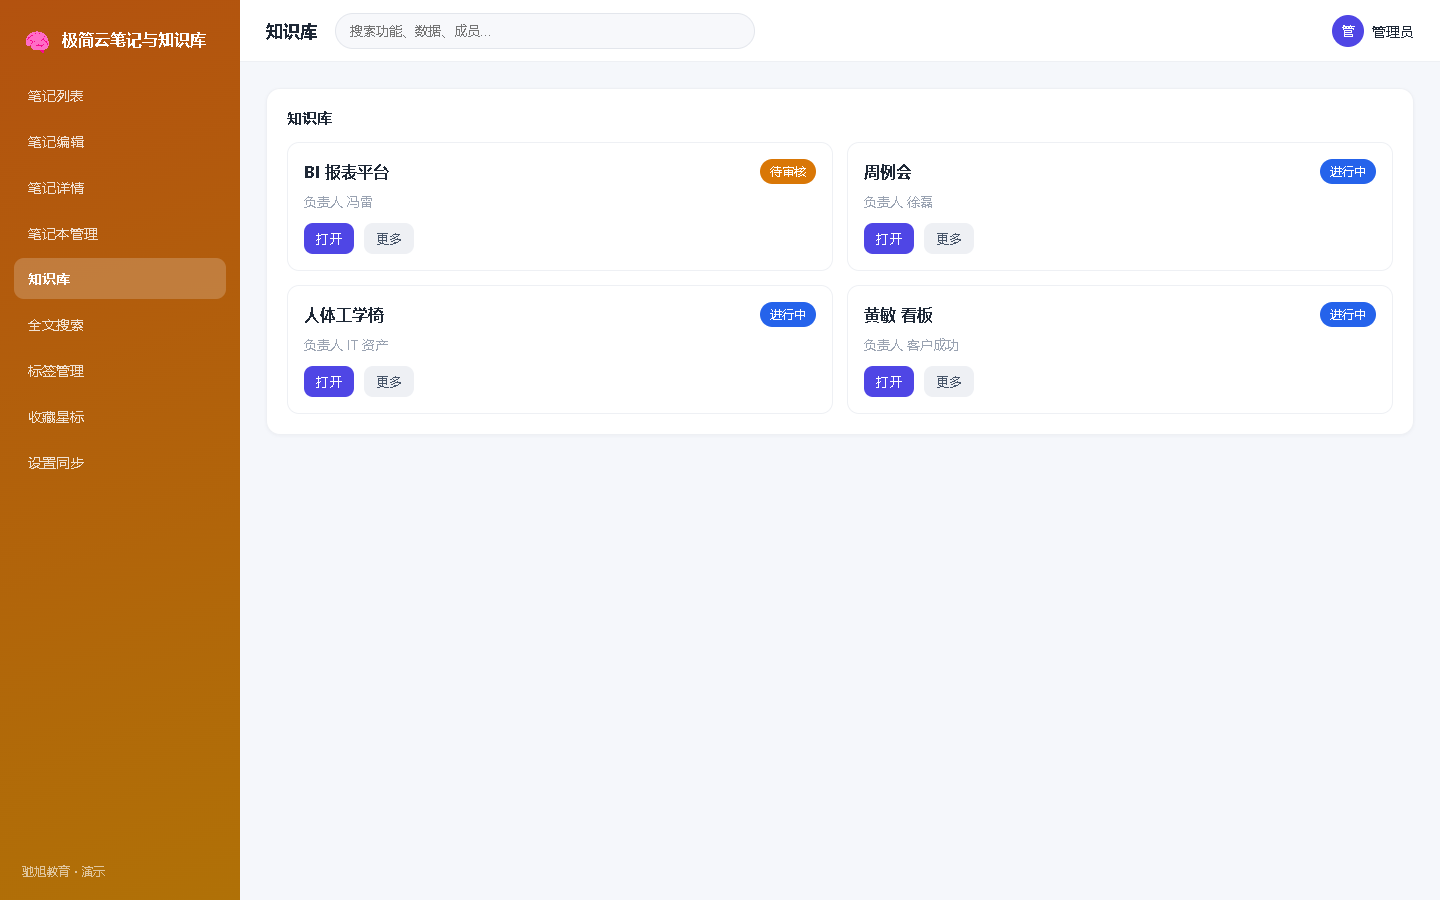The height and width of the screenshot is (900, 1440).
Task: Open 标签管理 in the sidebar
Action: tap(120, 371)
